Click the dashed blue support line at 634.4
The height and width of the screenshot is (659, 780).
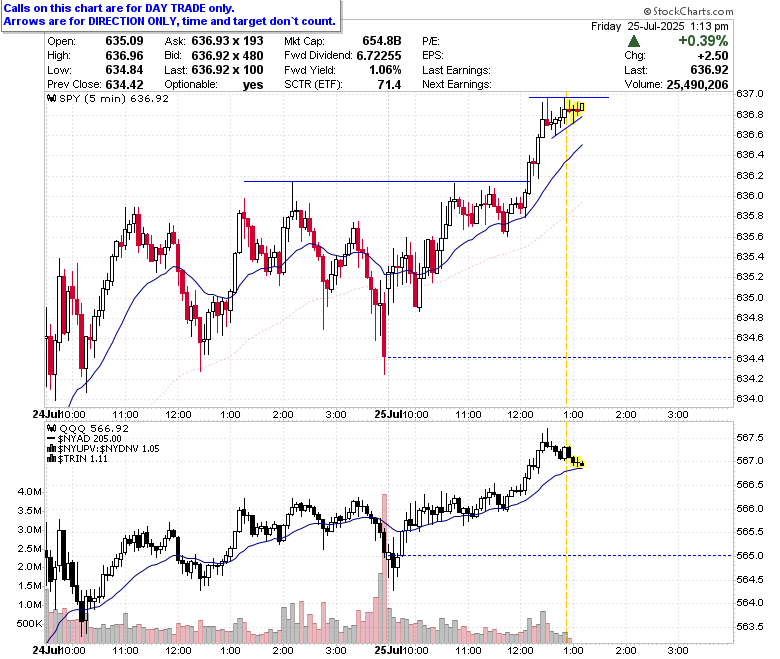(x=559, y=358)
